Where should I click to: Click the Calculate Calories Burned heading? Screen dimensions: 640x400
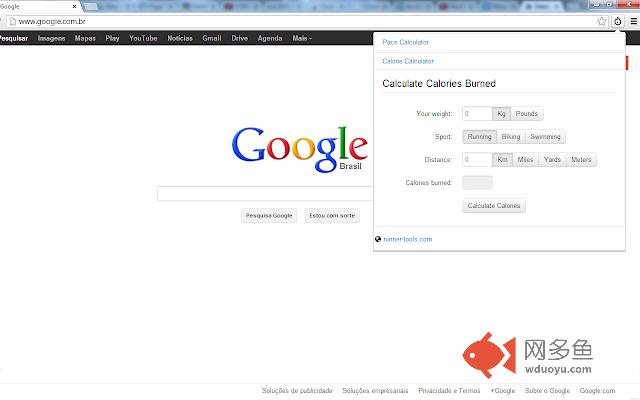pyautogui.click(x=439, y=84)
